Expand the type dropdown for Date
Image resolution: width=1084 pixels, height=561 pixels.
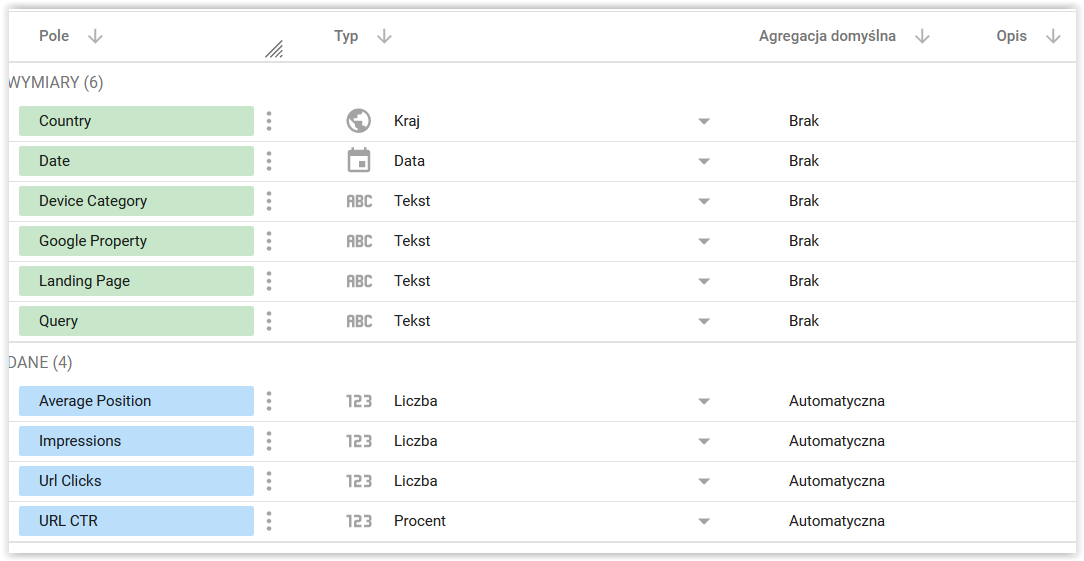704,162
